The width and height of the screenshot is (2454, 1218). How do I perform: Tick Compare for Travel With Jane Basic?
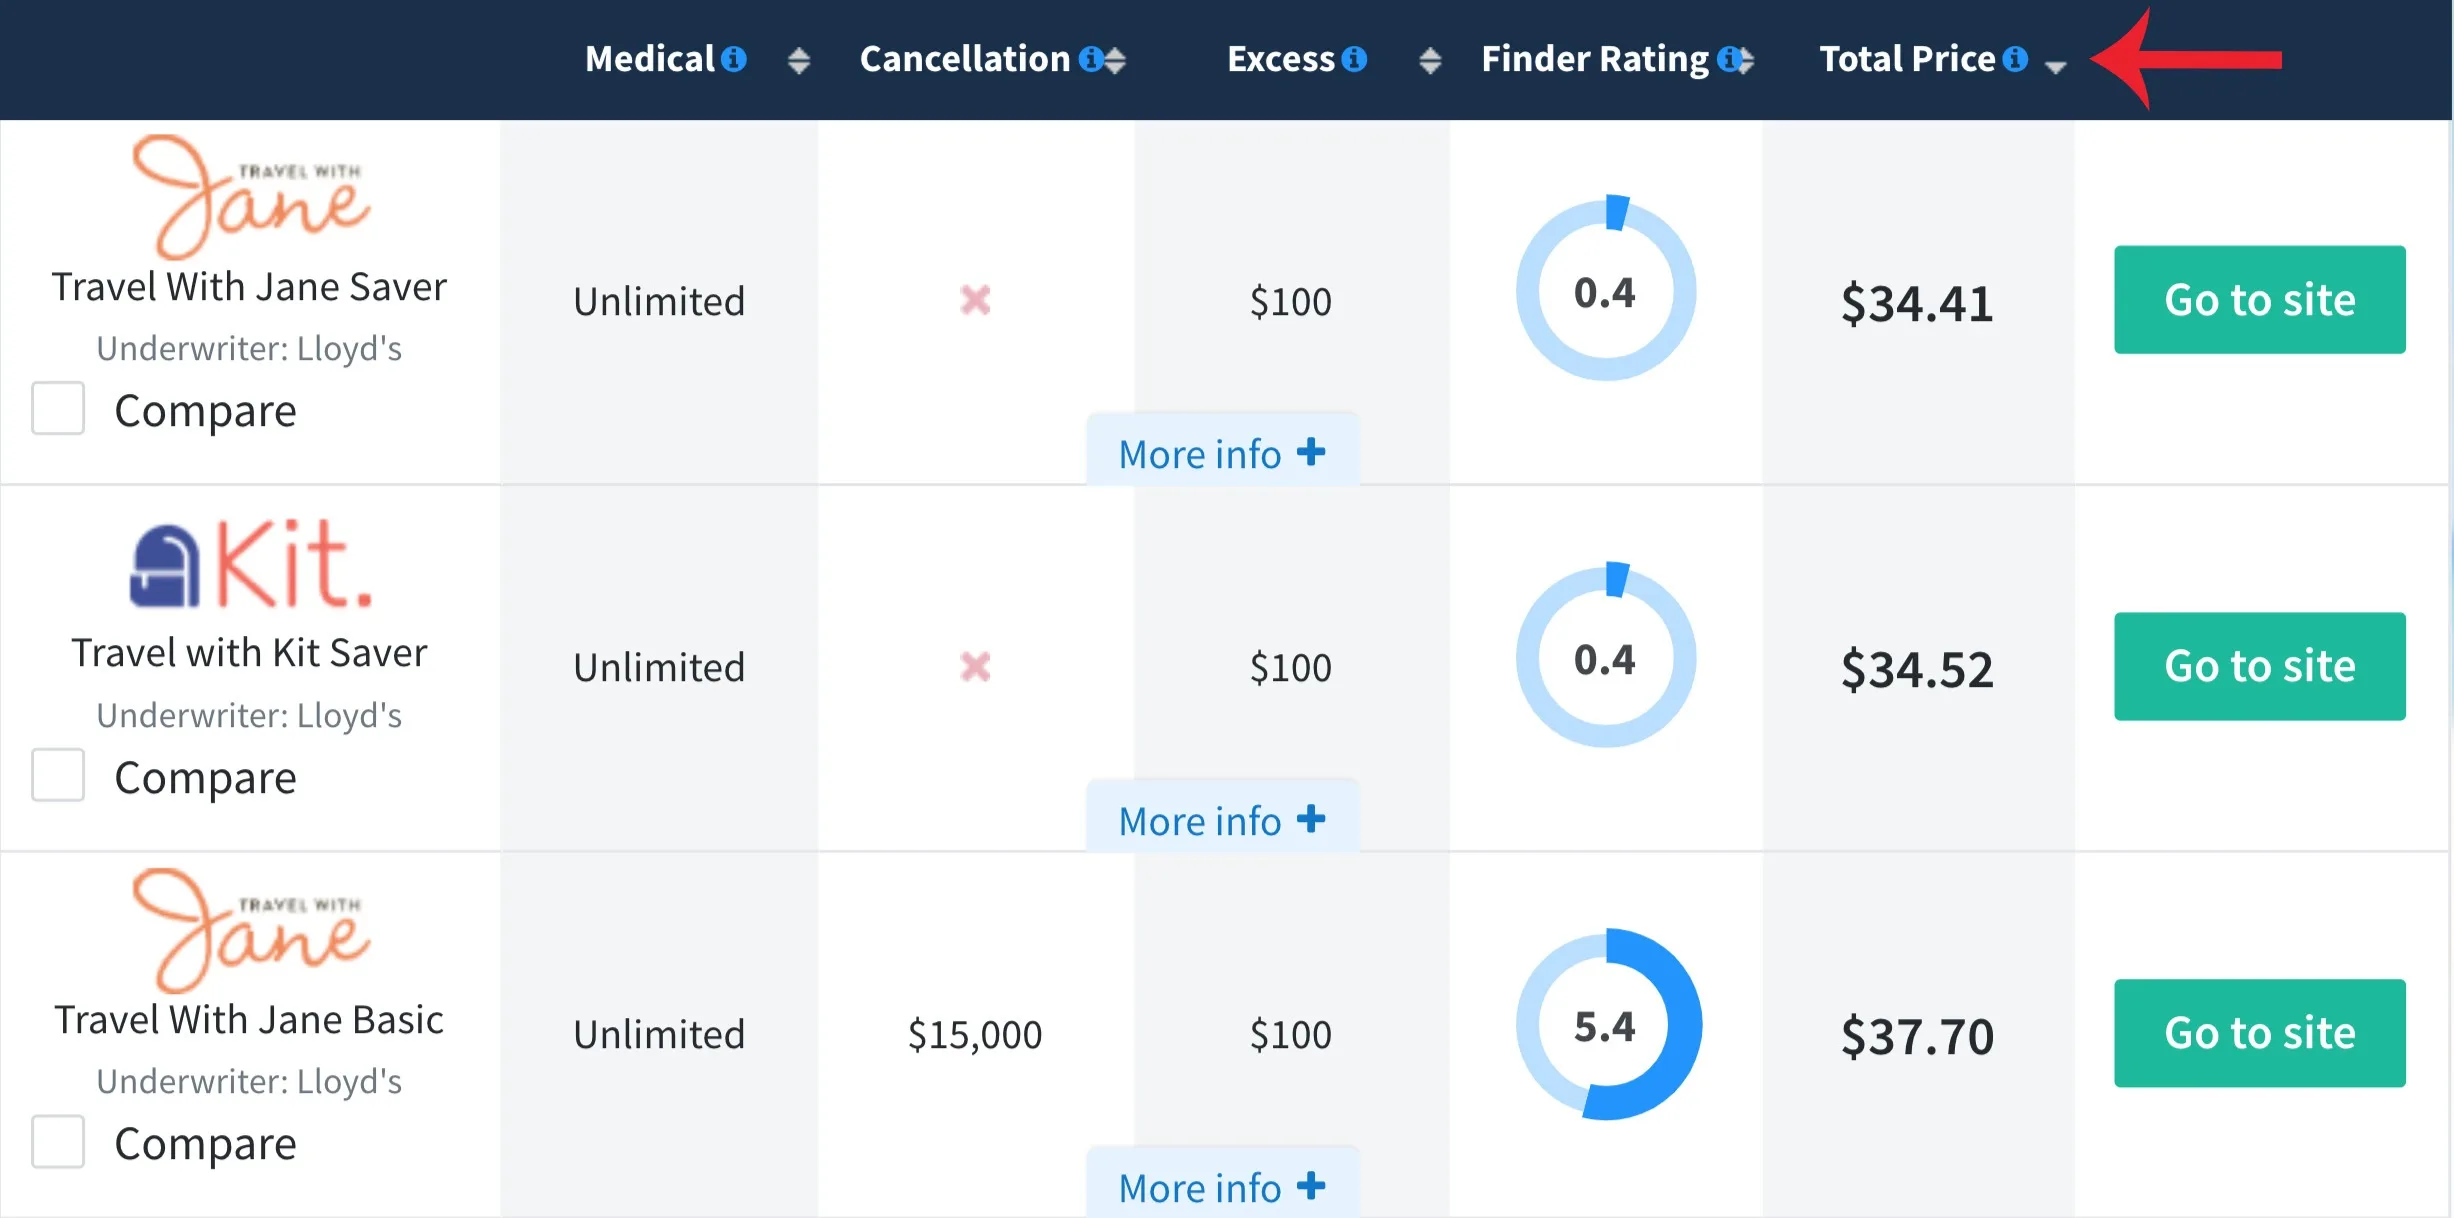(x=58, y=1141)
